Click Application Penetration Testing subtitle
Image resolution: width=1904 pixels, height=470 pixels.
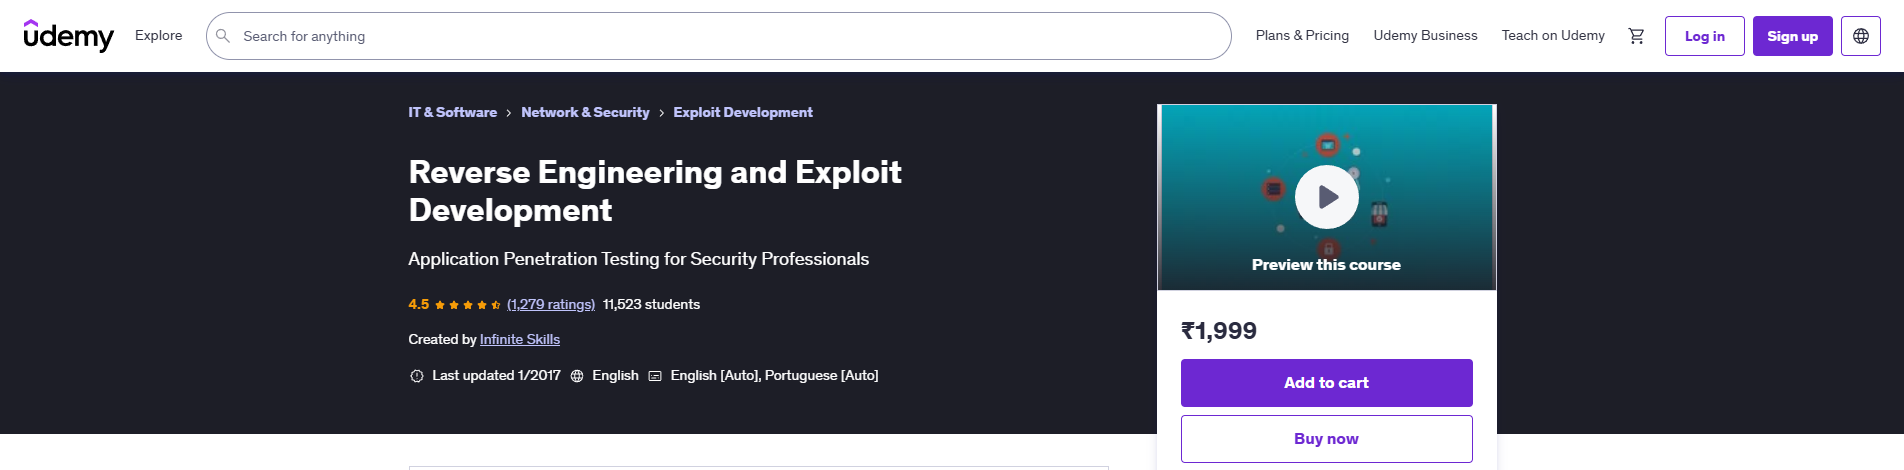(638, 259)
